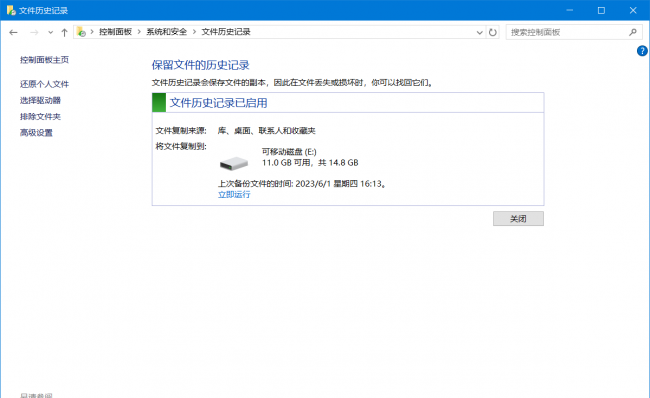Image resolution: width=650 pixels, height=398 pixels.
Task: Click the forward navigation arrow
Action: [x=34, y=32]
